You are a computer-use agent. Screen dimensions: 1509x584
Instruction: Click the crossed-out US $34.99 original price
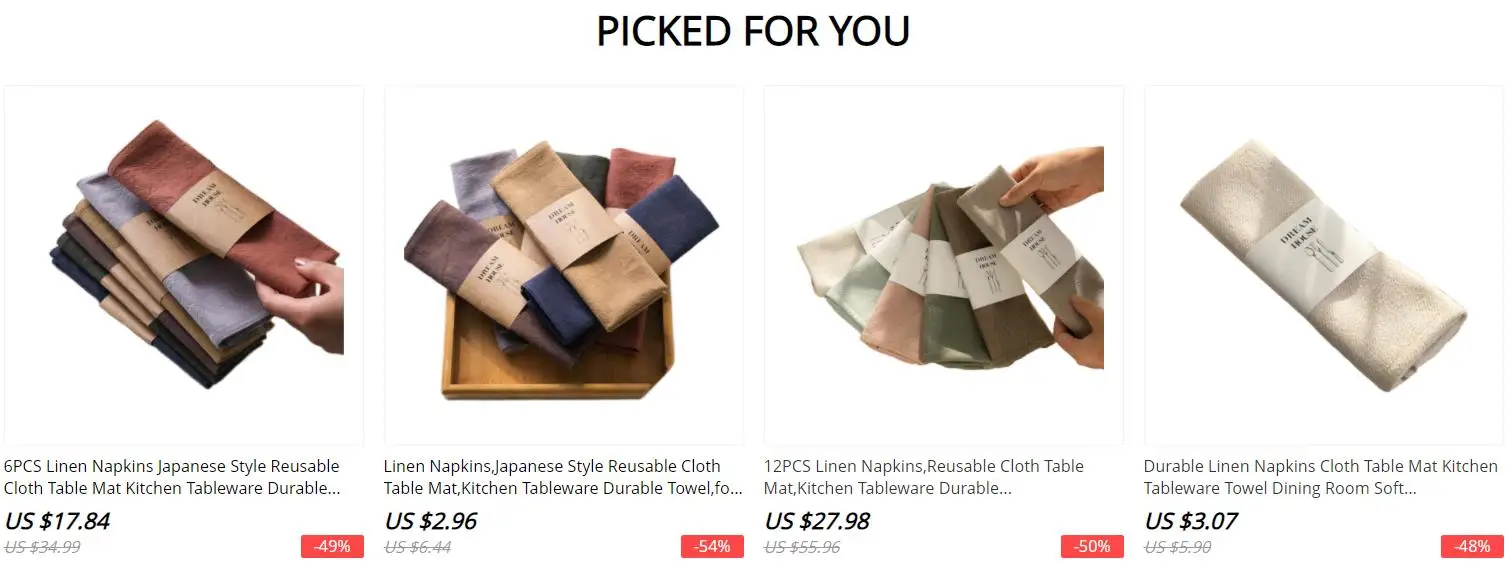42,547
